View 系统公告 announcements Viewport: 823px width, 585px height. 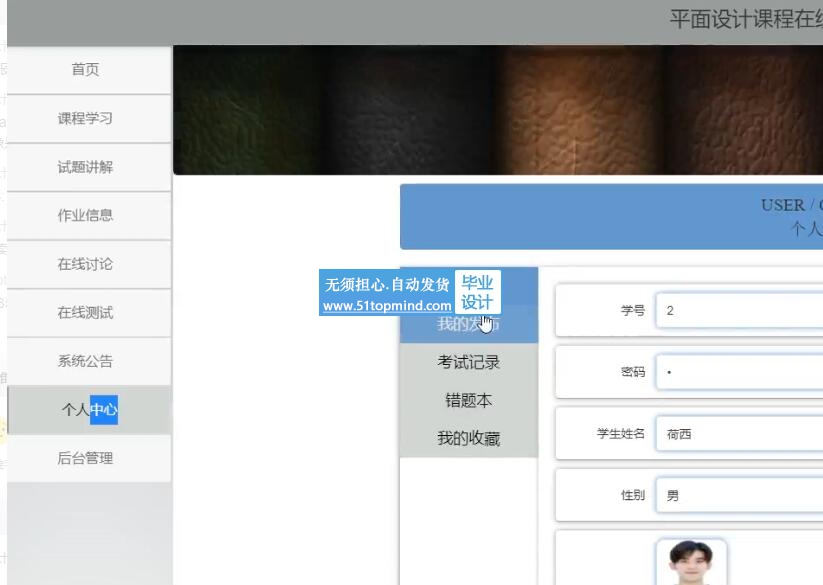[x=89, y=361]
